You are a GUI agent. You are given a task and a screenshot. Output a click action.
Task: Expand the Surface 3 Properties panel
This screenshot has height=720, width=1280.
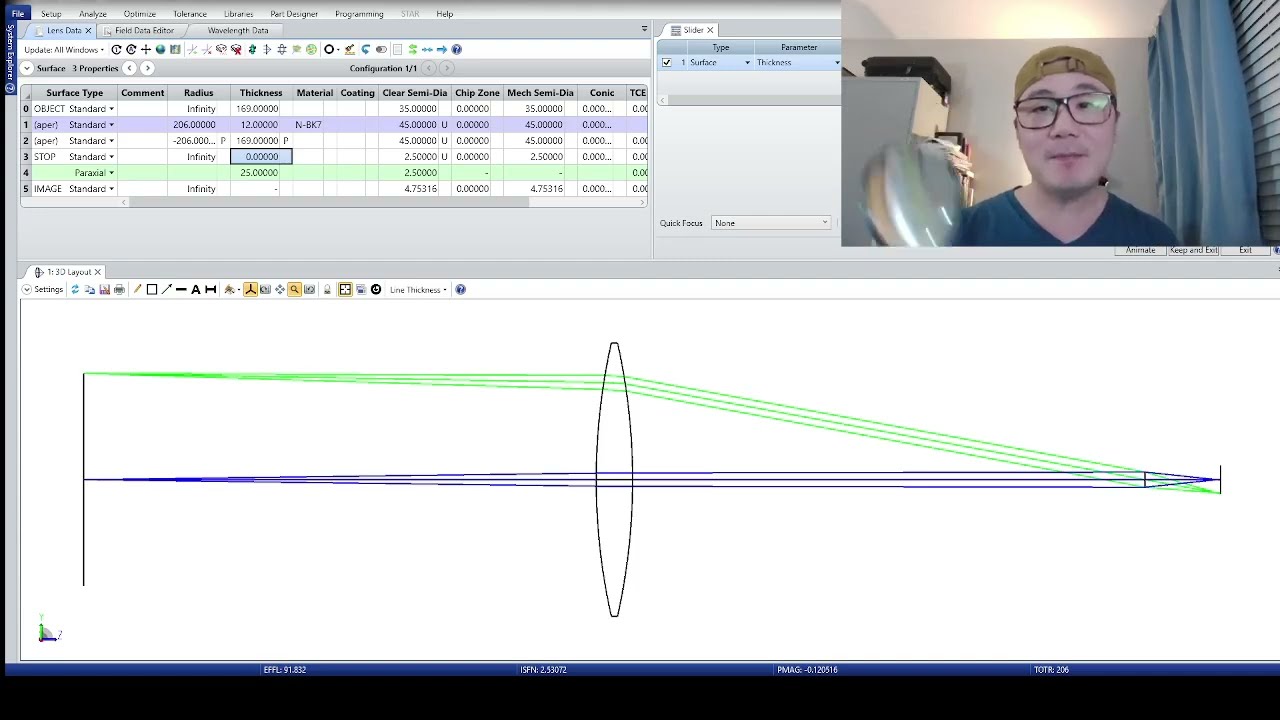[27, 68]
